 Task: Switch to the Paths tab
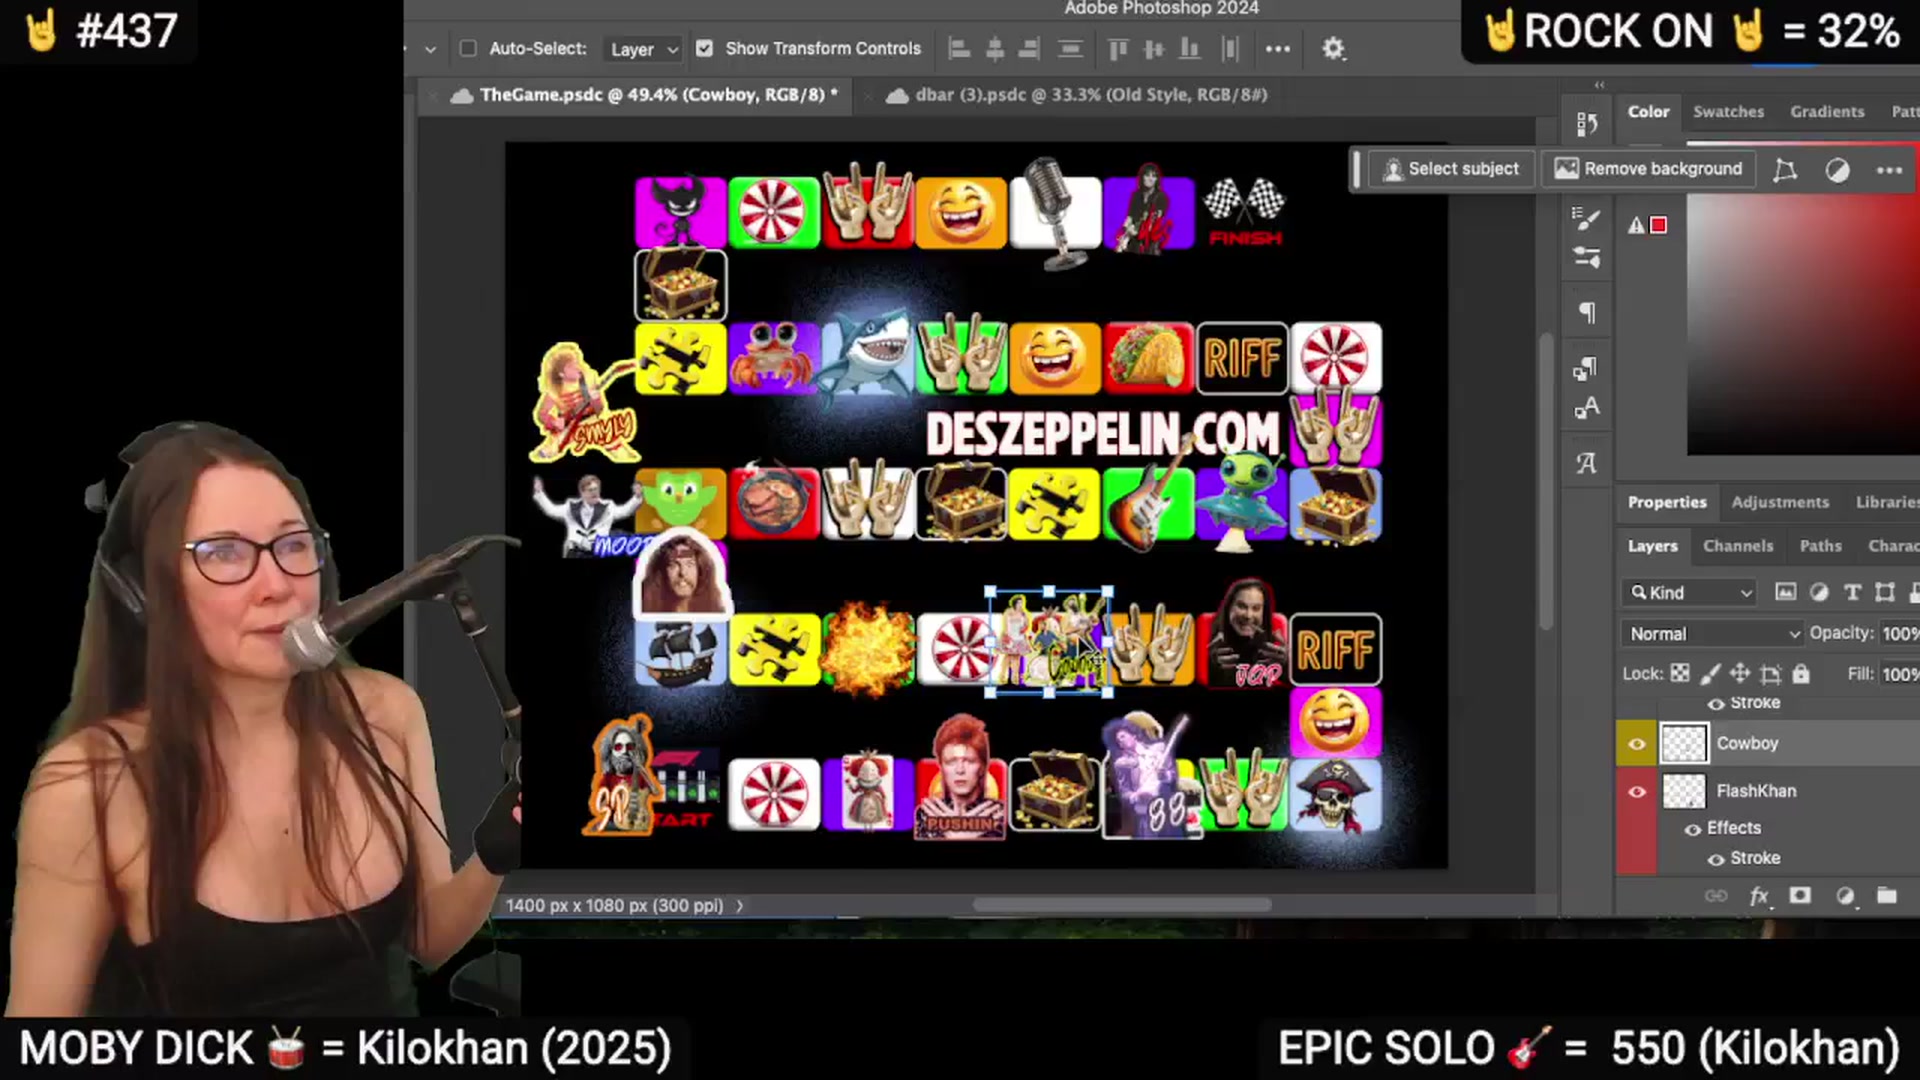(x=1820, y=546)
